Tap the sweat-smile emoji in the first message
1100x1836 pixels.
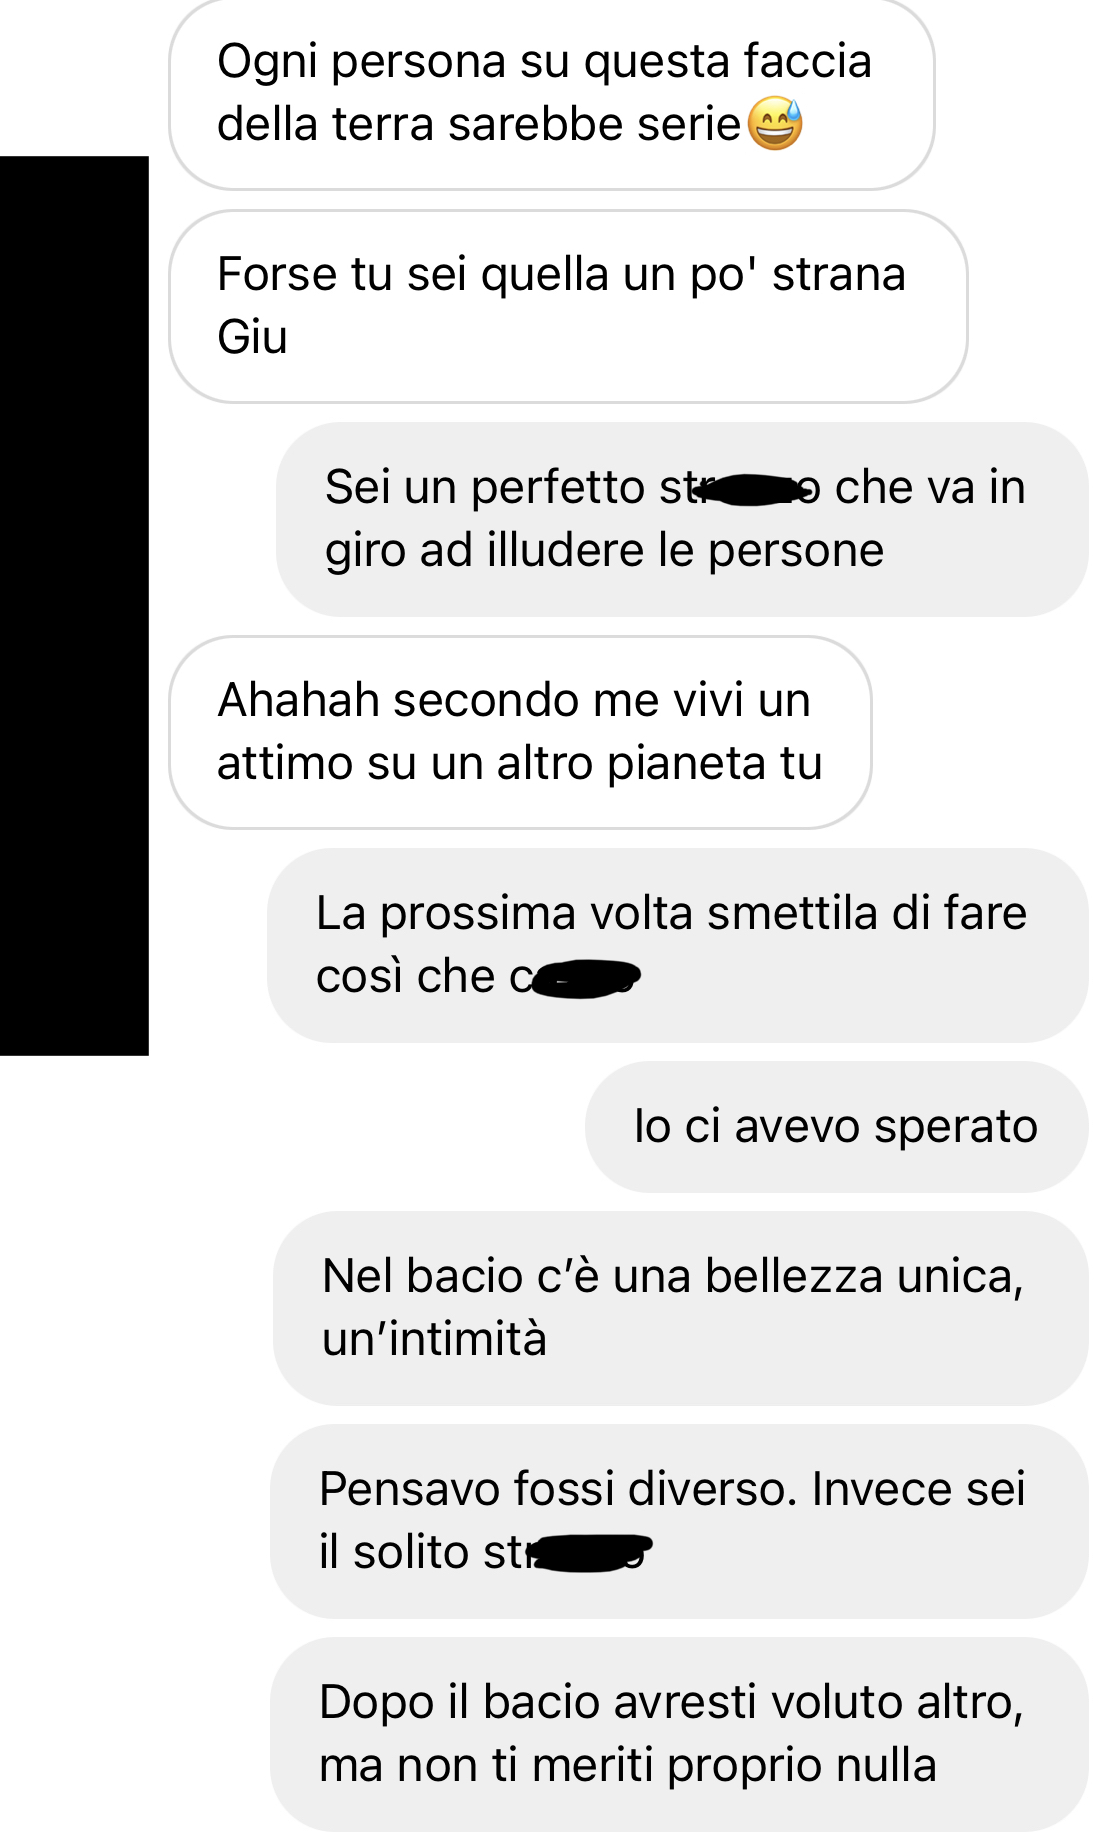(x=775, y=123)
